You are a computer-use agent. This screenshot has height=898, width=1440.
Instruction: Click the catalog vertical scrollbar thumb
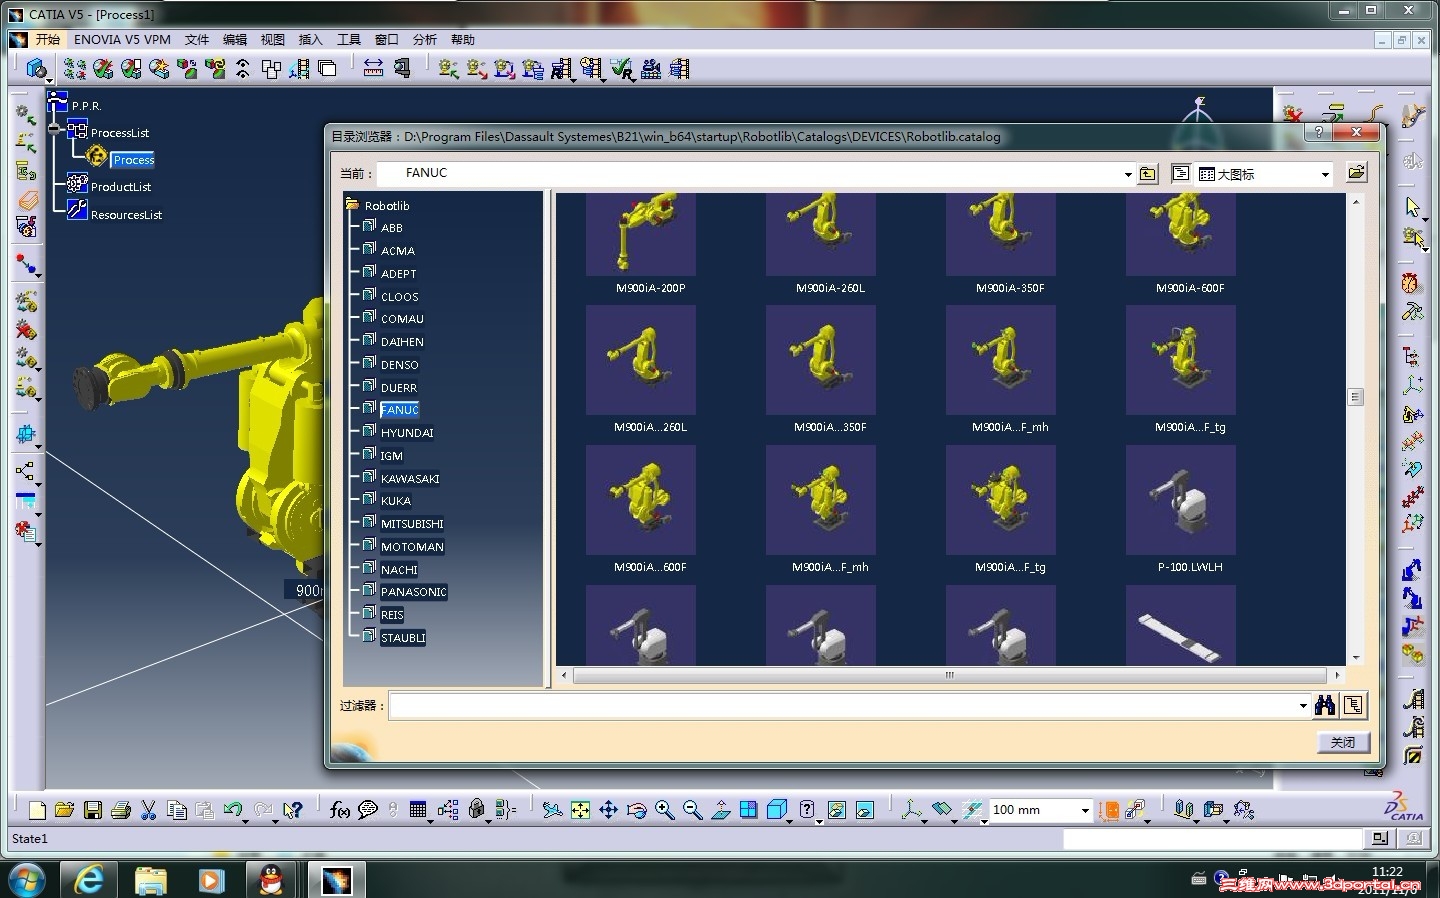[x=1356, y=397]
